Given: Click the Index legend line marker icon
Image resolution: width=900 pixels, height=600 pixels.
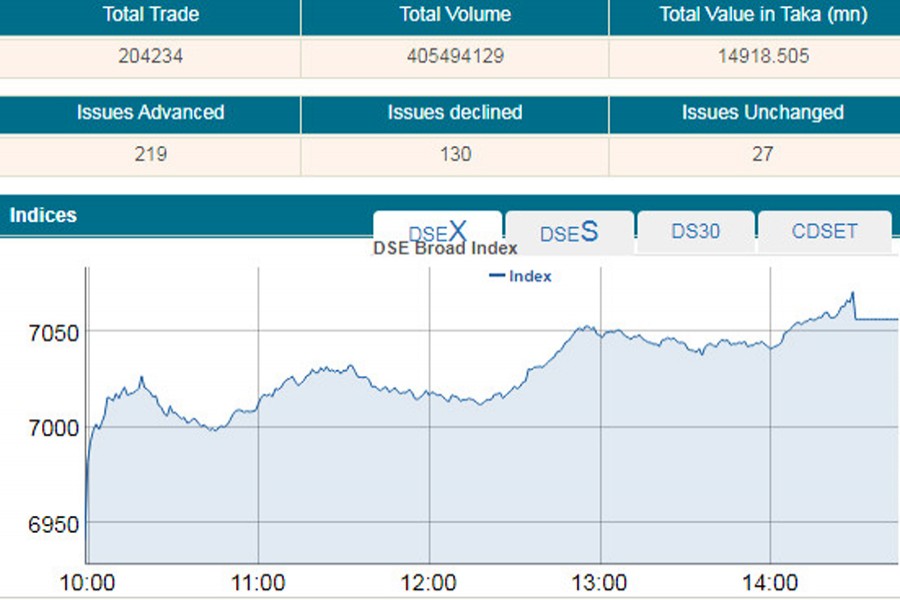Looking at the screenshot, I should (x=498, y=277).
